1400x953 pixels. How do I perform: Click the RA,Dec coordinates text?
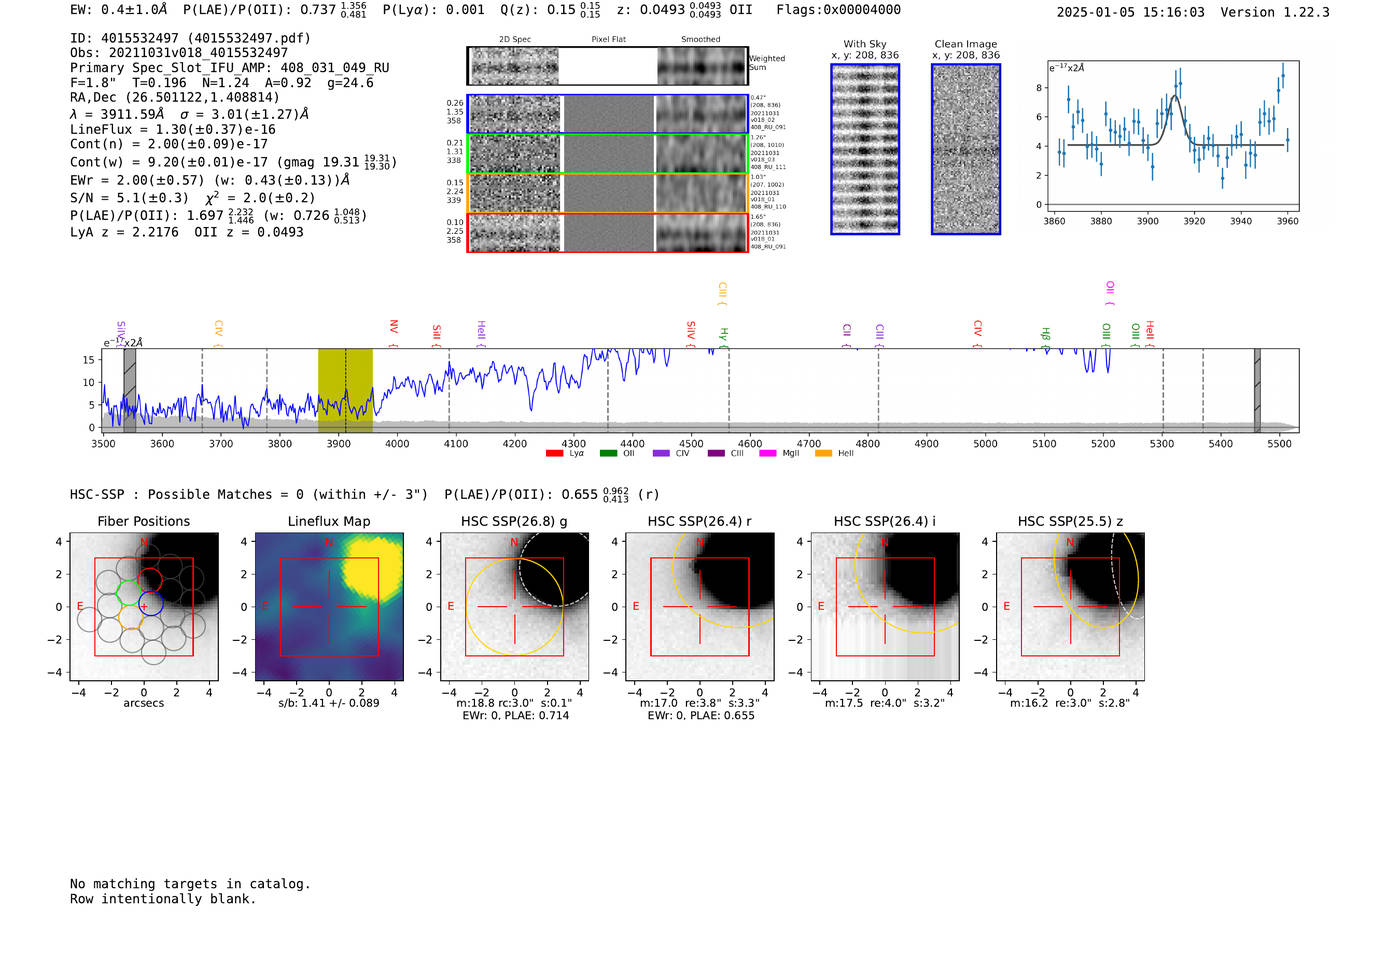click(x=175, y=97)
